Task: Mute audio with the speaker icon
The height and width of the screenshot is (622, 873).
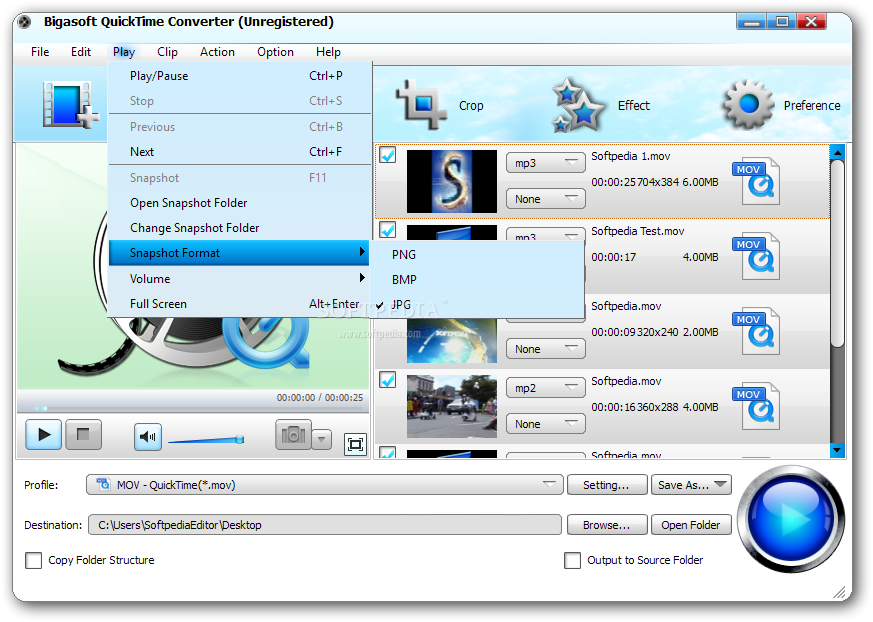Action: 148,437
